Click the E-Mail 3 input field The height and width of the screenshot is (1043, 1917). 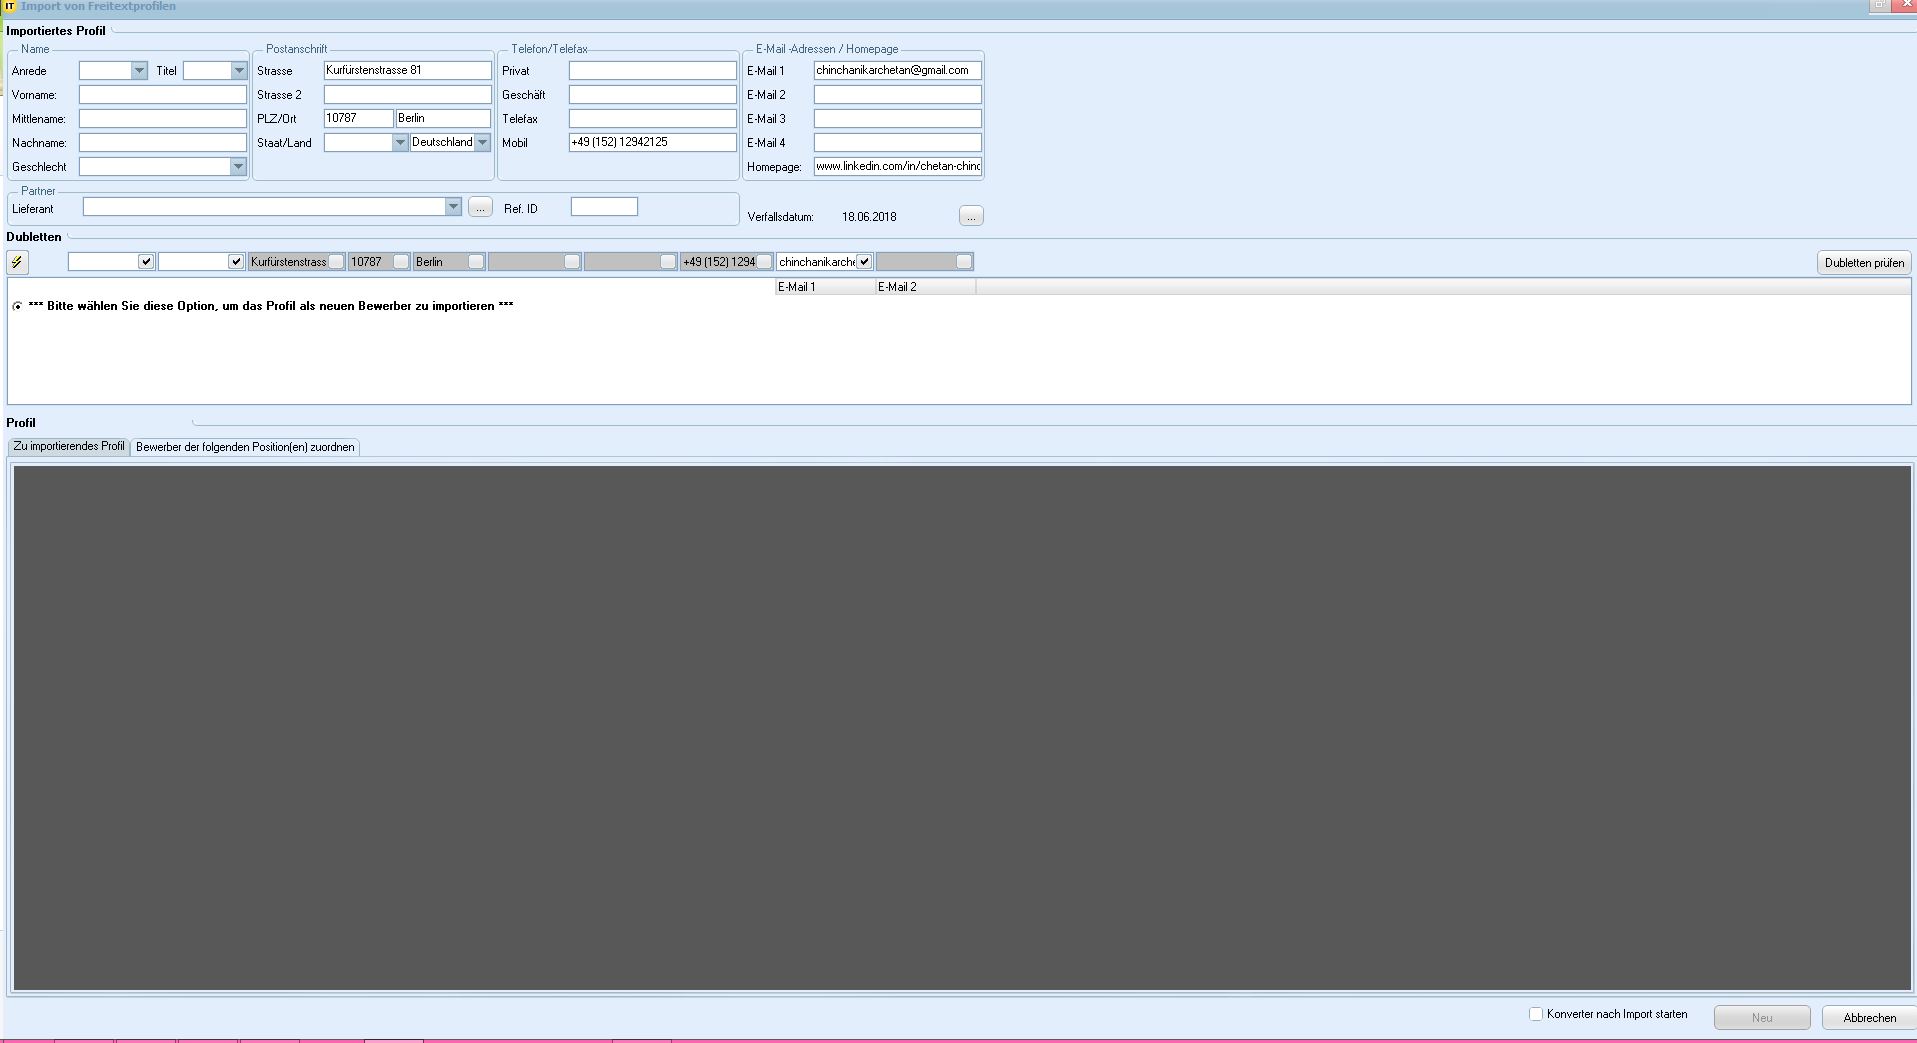click(x=898, y=119)
